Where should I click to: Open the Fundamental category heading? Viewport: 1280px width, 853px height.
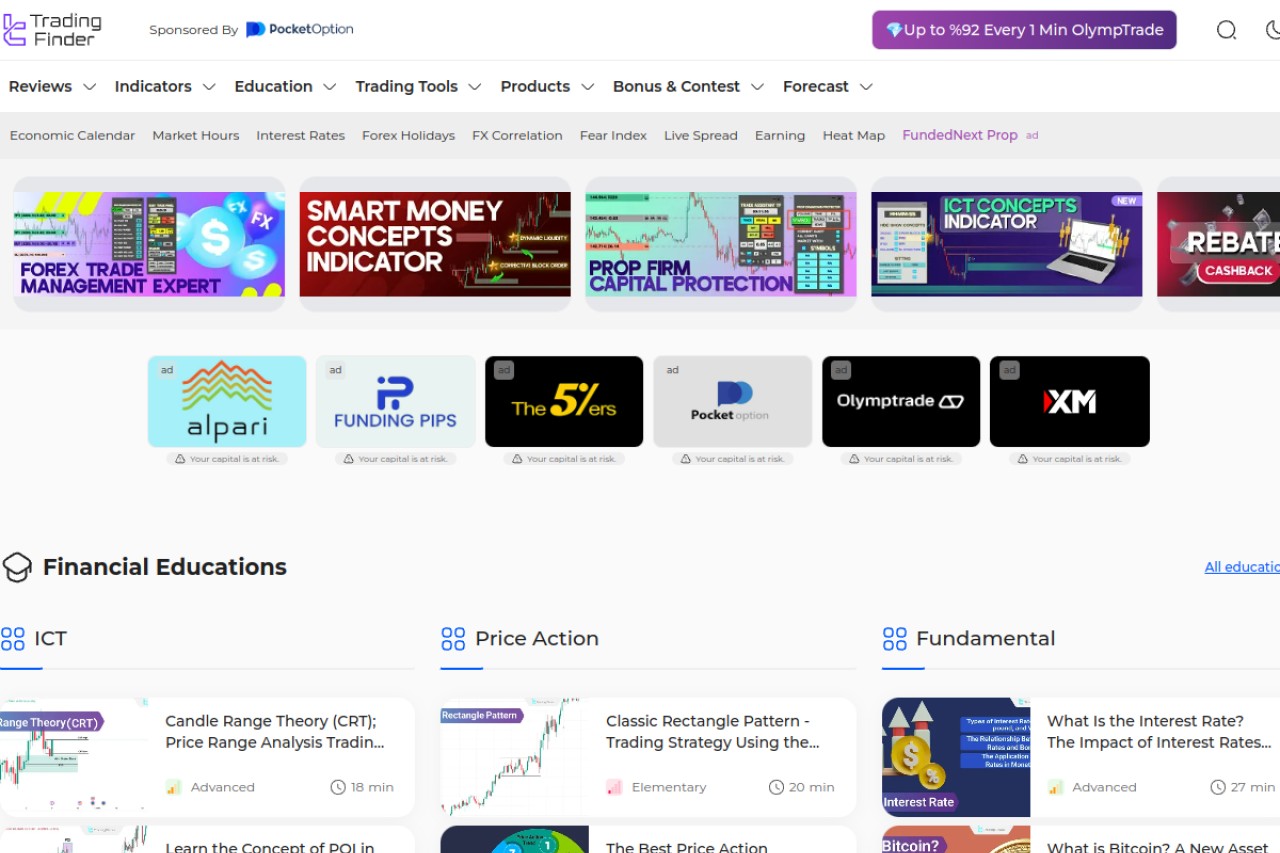986,638
